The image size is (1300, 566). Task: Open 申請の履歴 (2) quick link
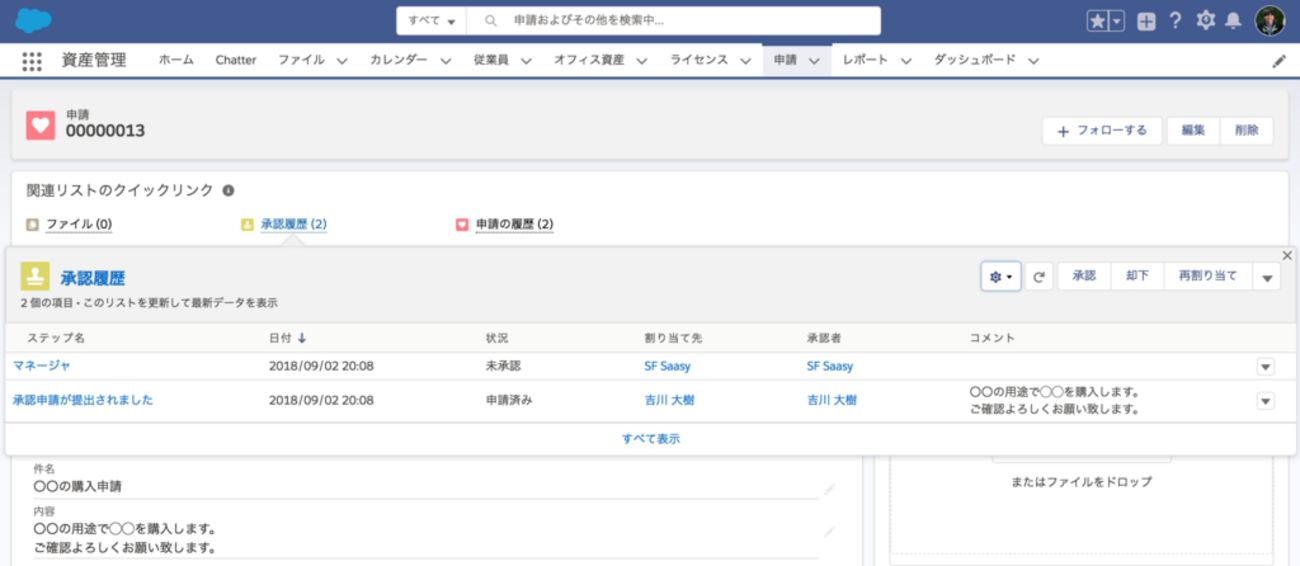point(514,225)
